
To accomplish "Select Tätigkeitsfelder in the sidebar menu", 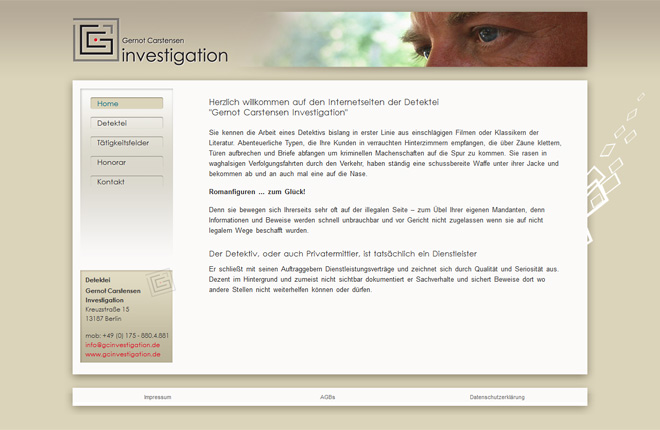I will [x=126, y=143].
